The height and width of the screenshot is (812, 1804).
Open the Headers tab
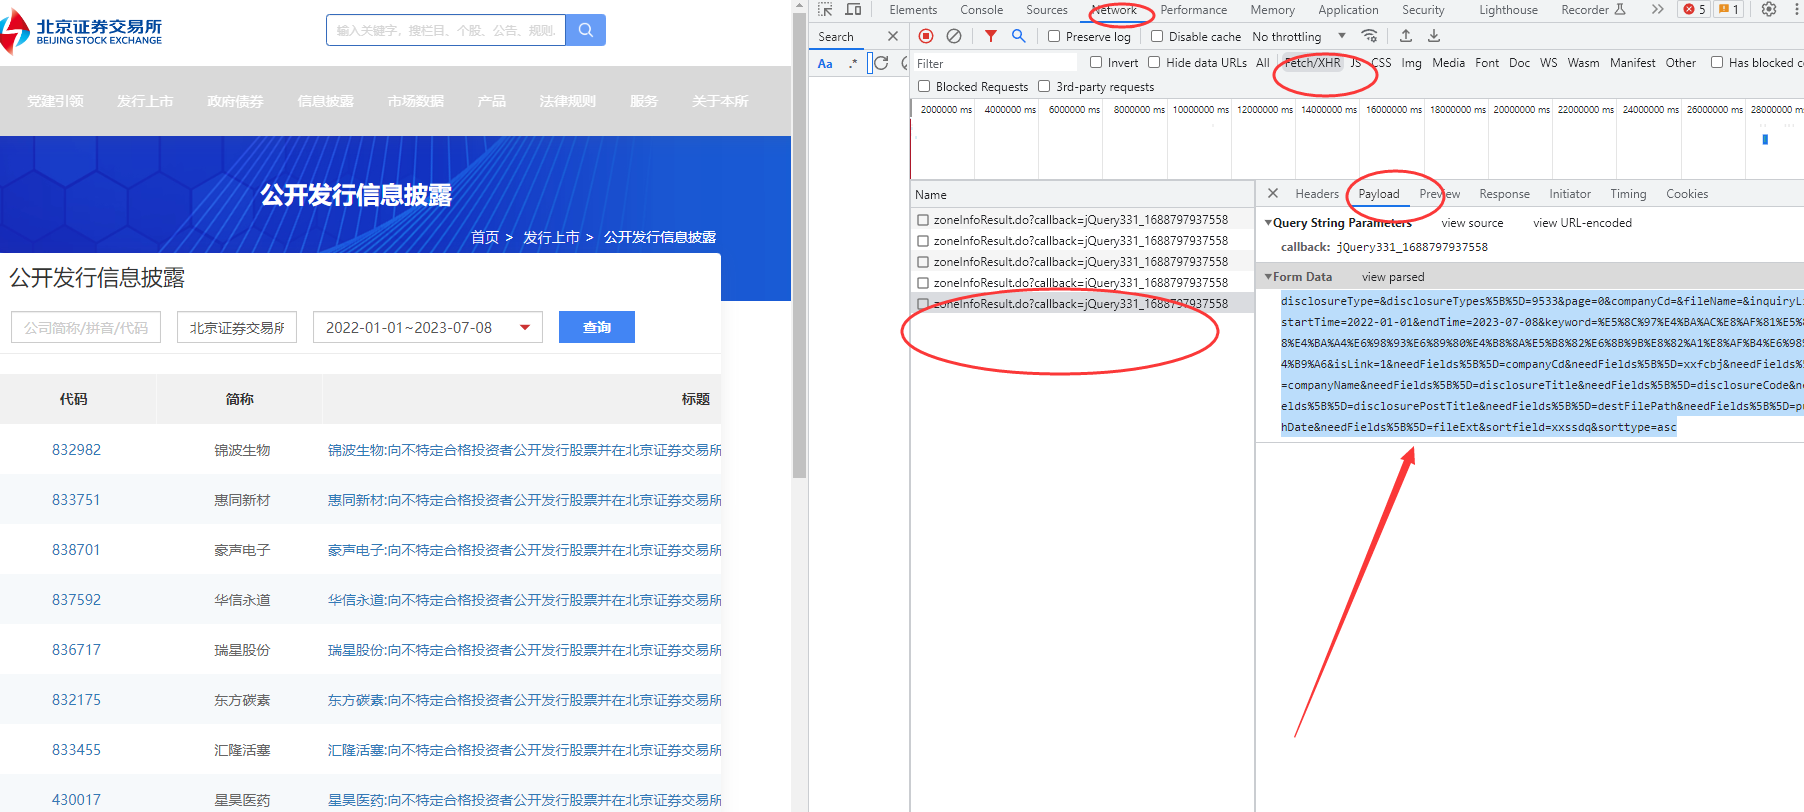tap(1317, 194)
